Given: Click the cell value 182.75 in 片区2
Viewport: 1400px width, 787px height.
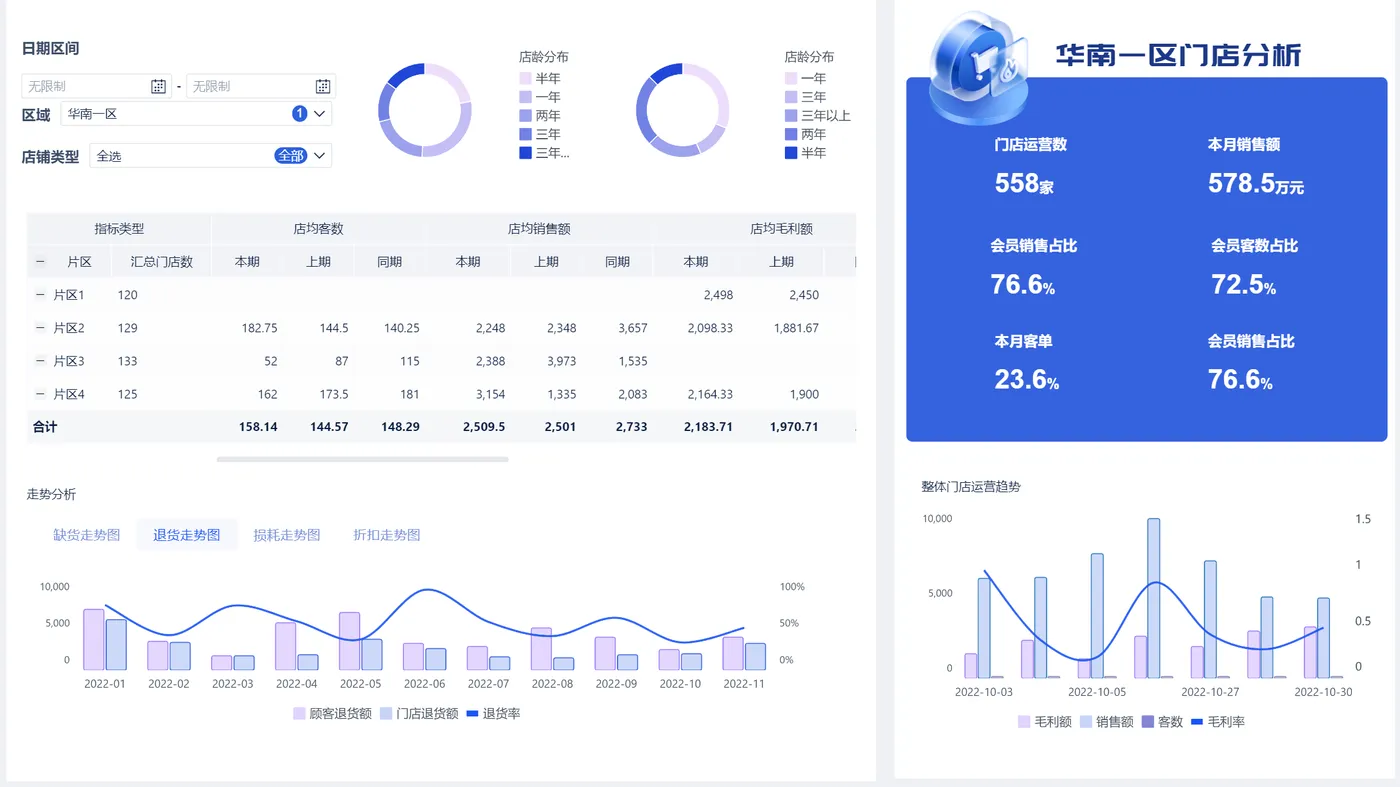Looking at the screenshot, I should [x=259, y=328].
